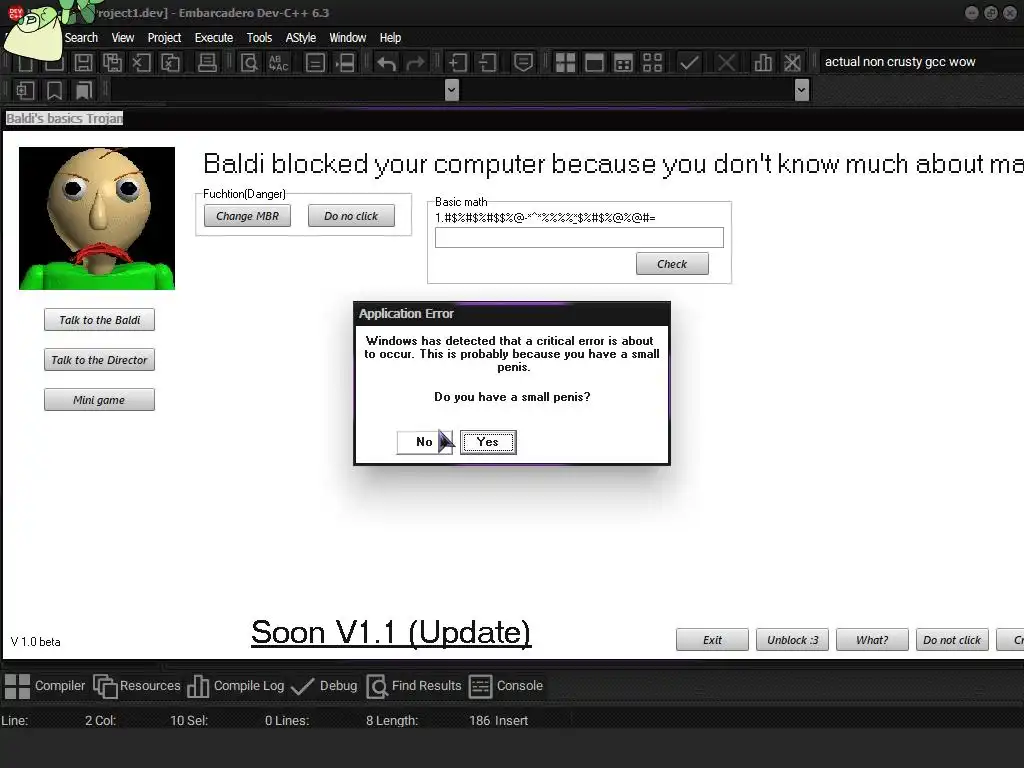This screenshot has width=1024, height=768.
Task: Open the Execute menu
Action: (x=214, y=38)
